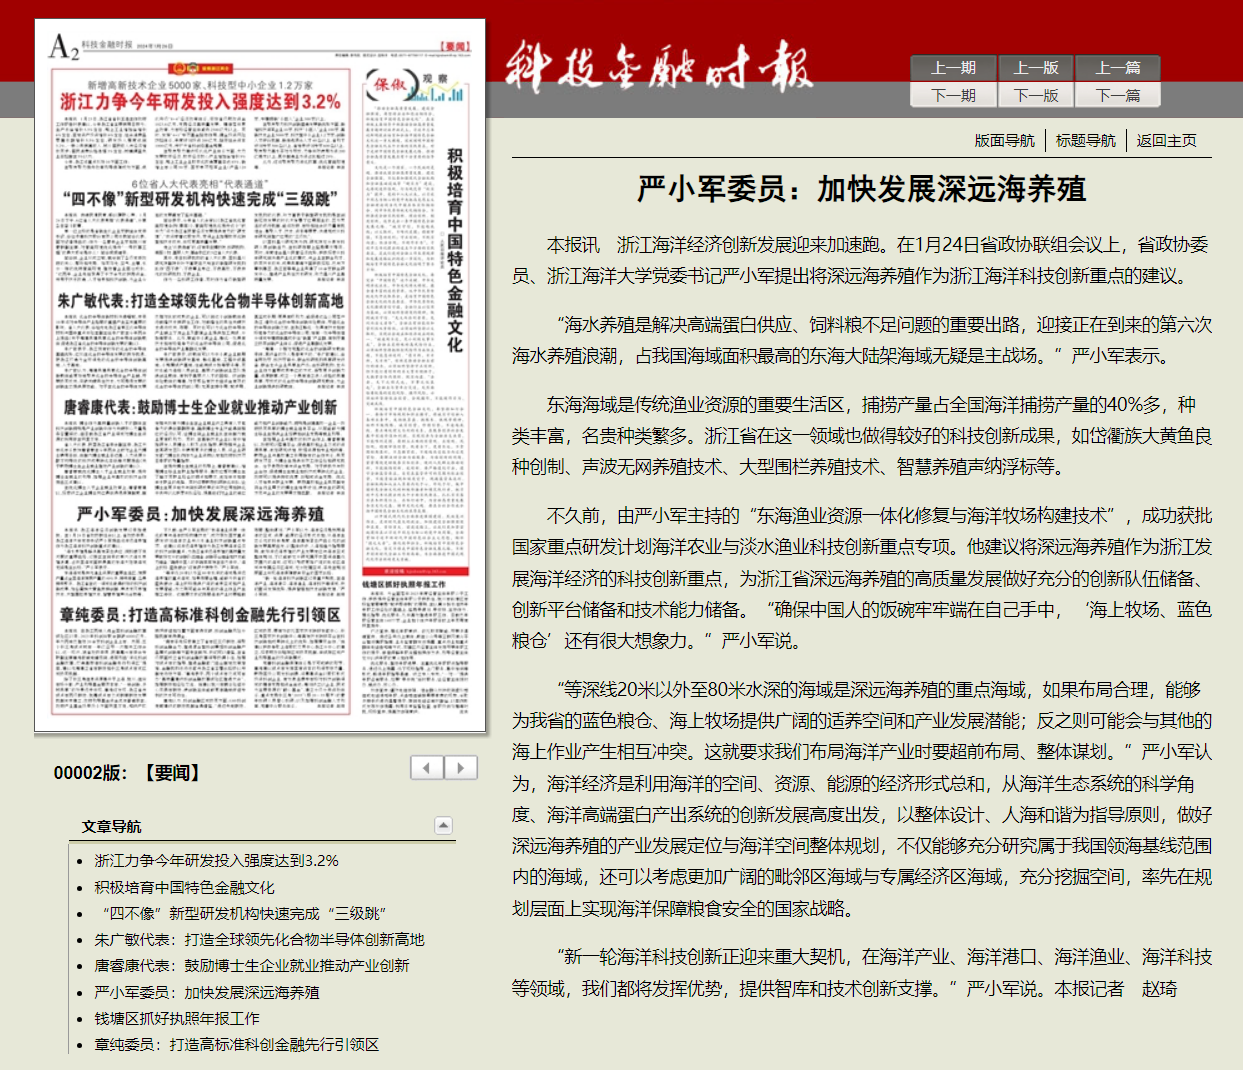Image resolution: width=1243 pixels, height=1070 pixels.
Task: Click 章纯委员 headline on page thumbnail
Action: pos(200,614)
